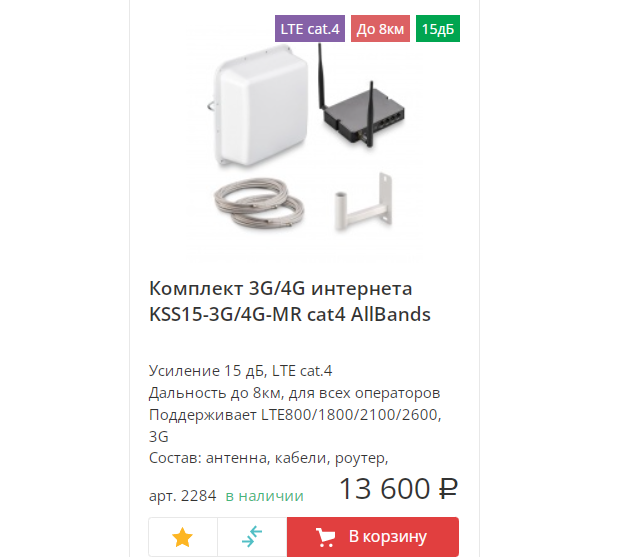
Task: Click the white panel antenna image
Action: (x=260, y=107)
